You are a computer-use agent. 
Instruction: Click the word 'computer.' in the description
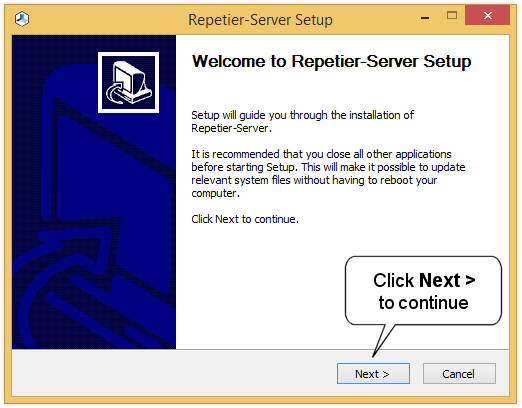[x=215, y=193]
